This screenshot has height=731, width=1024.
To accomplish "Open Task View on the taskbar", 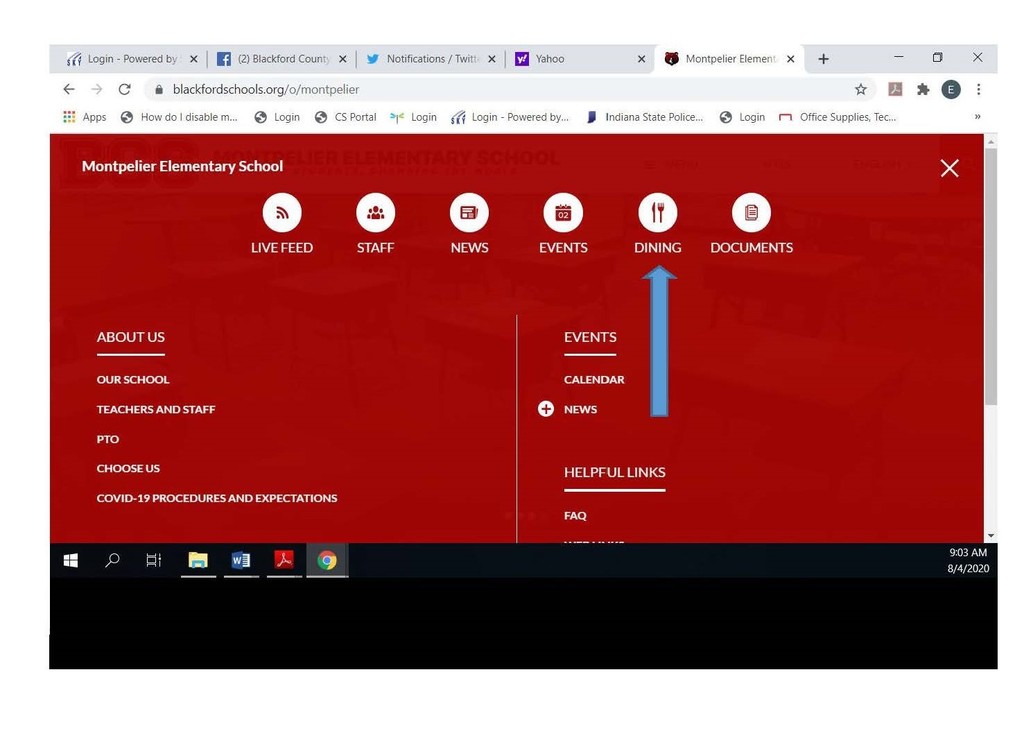I will pos(153,560).
